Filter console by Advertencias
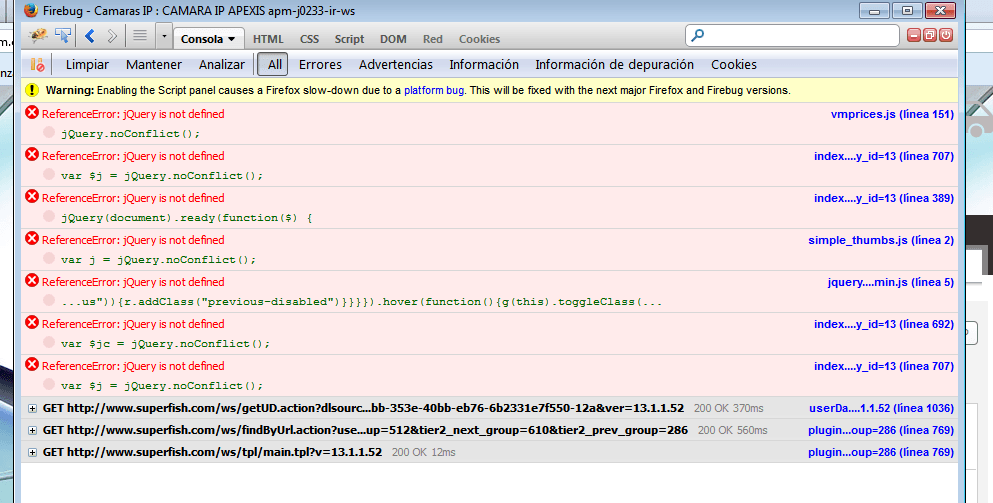 [x=396, y=65]
